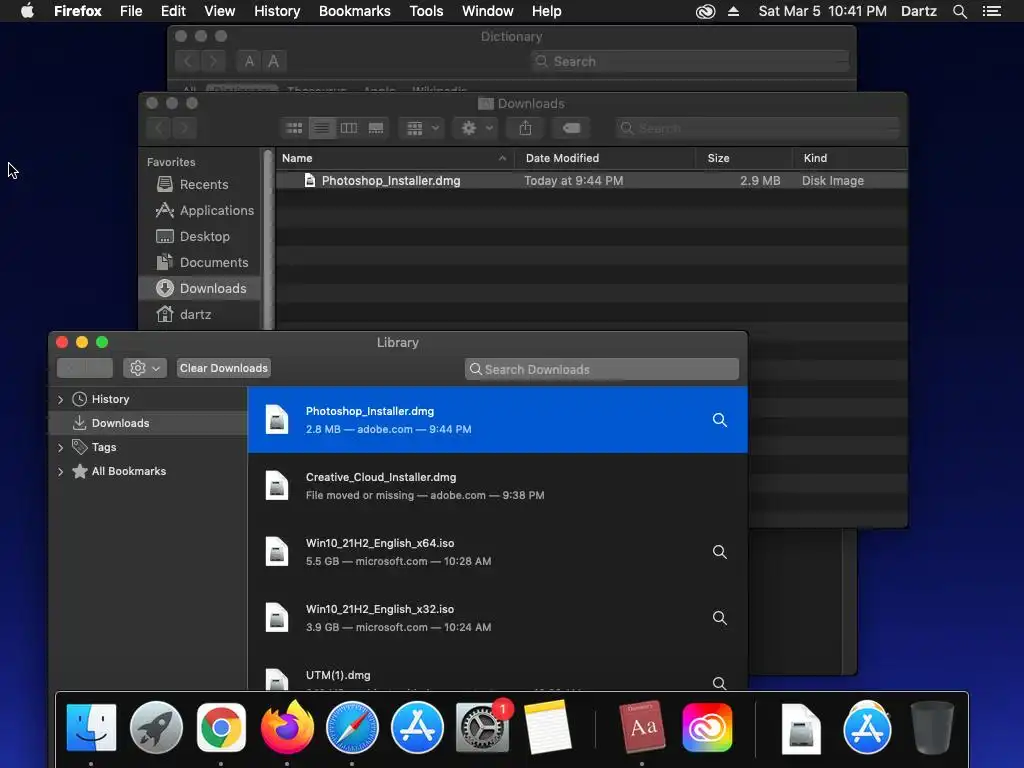This screenshot has width=1024, height=768.
Task: Decrease font size in Dictionary window
Action: click(x=249, y=61)
